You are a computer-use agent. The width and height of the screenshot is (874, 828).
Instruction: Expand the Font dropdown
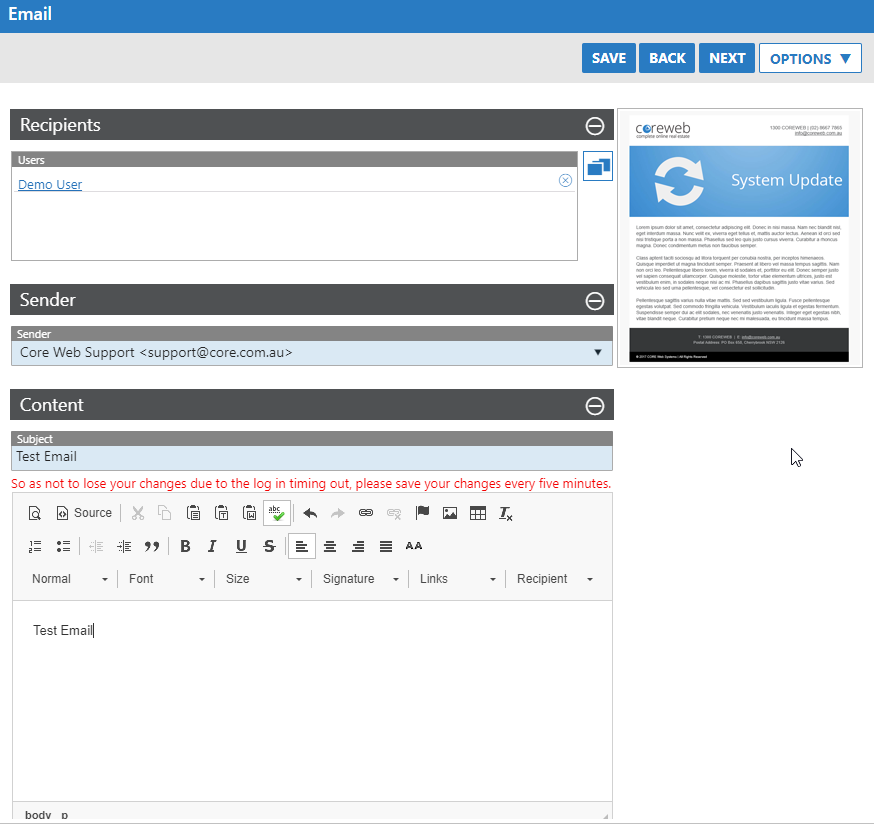(165, 579)
